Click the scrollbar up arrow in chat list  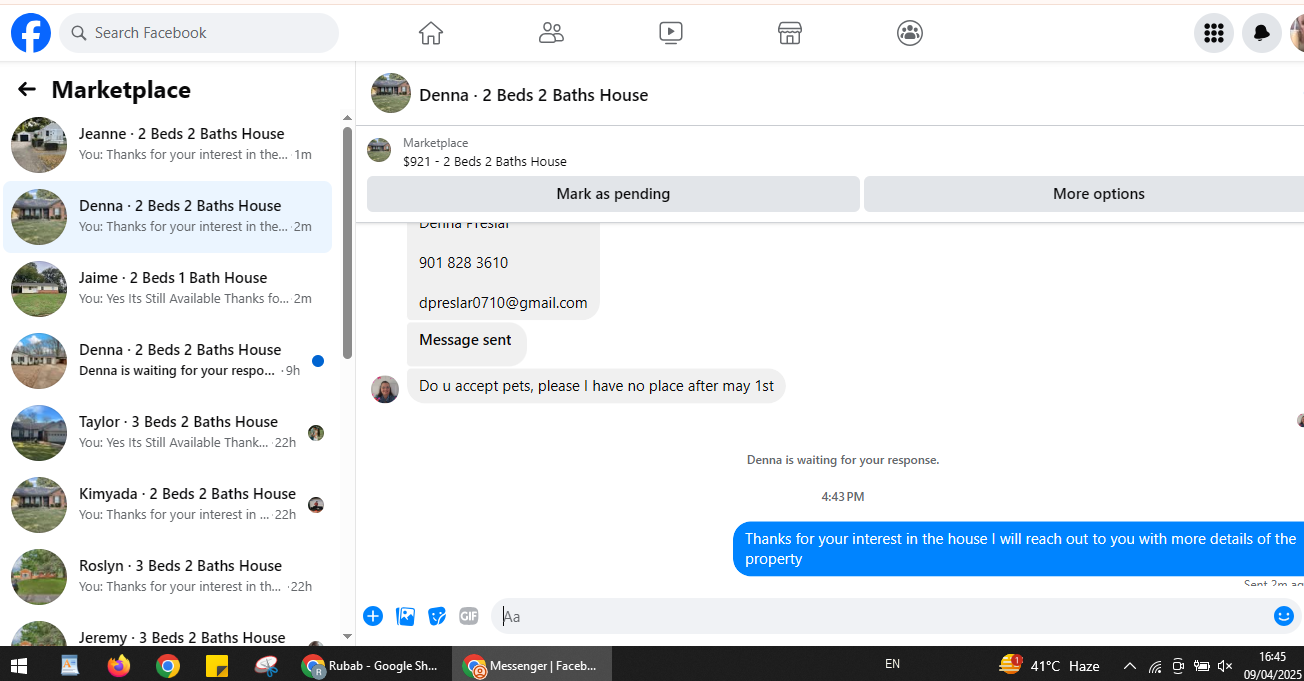point(347,119)
